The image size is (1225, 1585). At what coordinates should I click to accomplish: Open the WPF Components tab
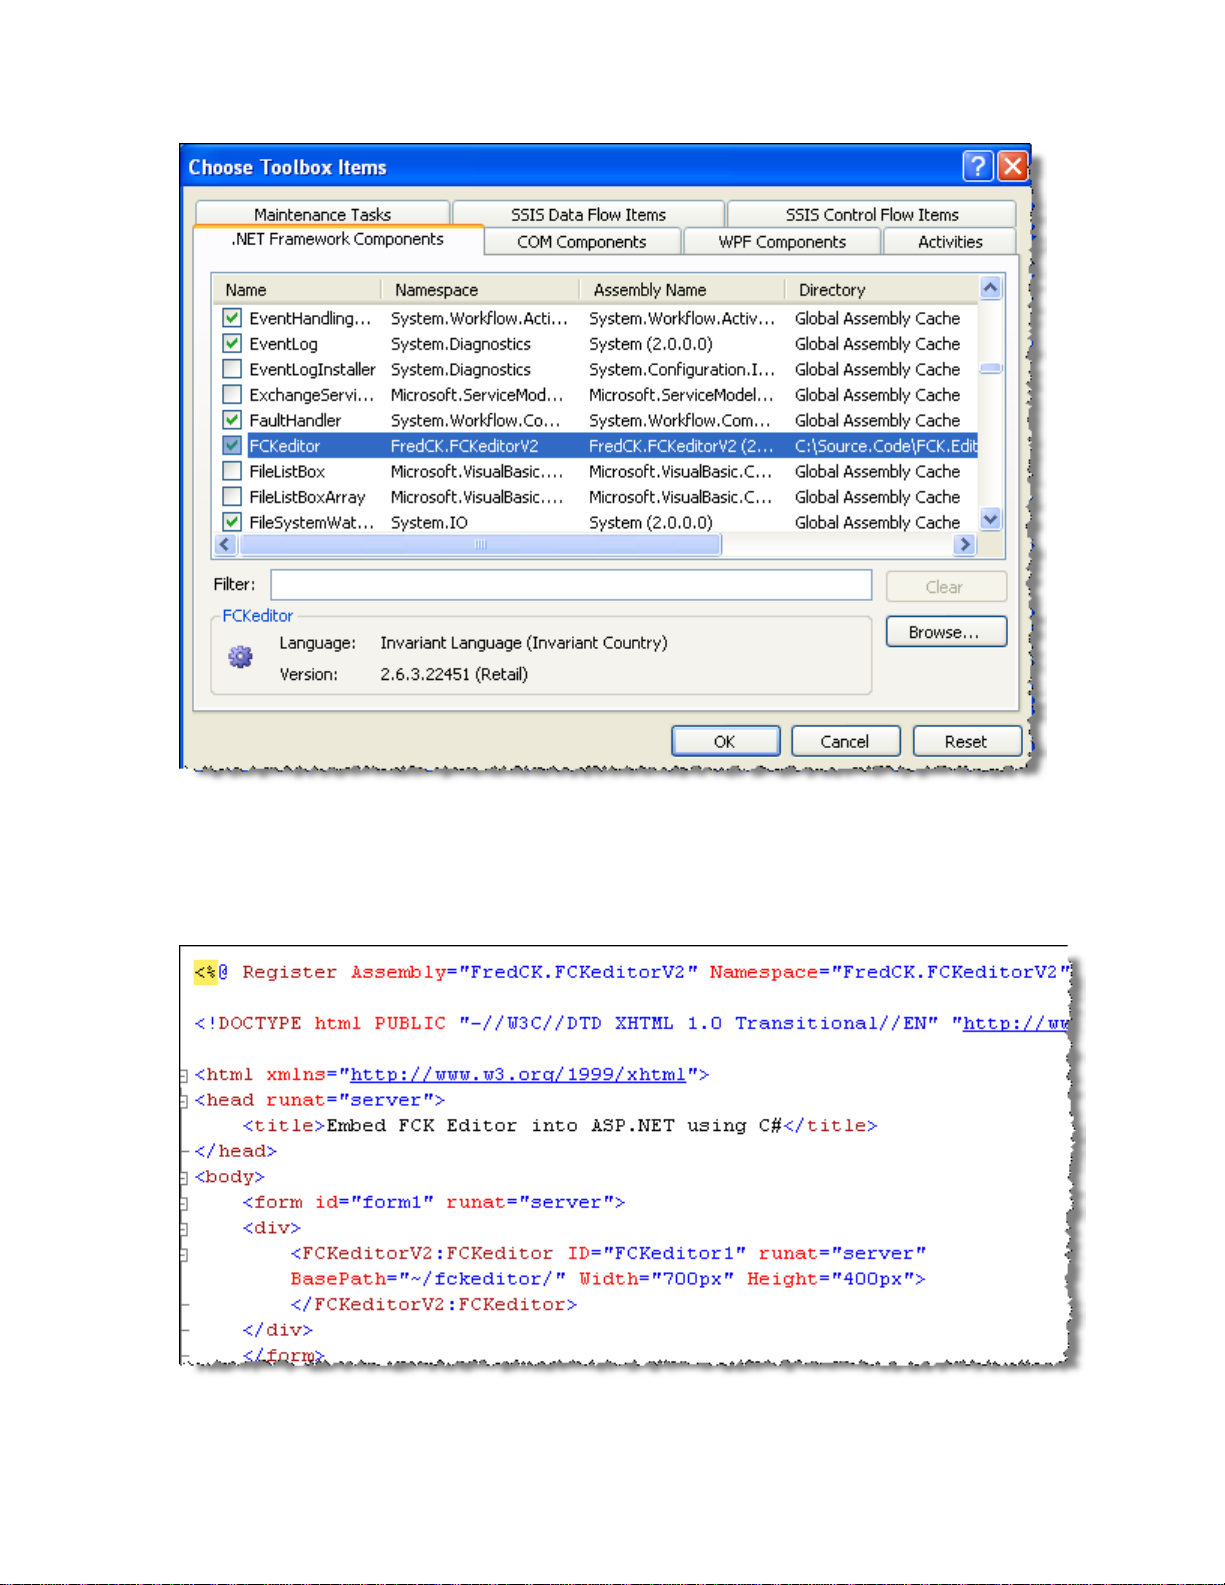pyautogui.click(x=781, y=242)
